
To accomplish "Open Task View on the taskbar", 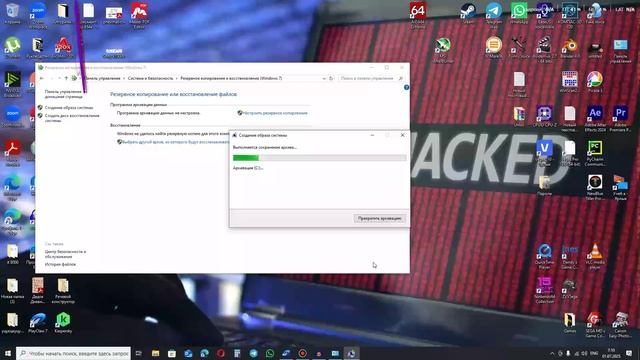I will (139, 353).
